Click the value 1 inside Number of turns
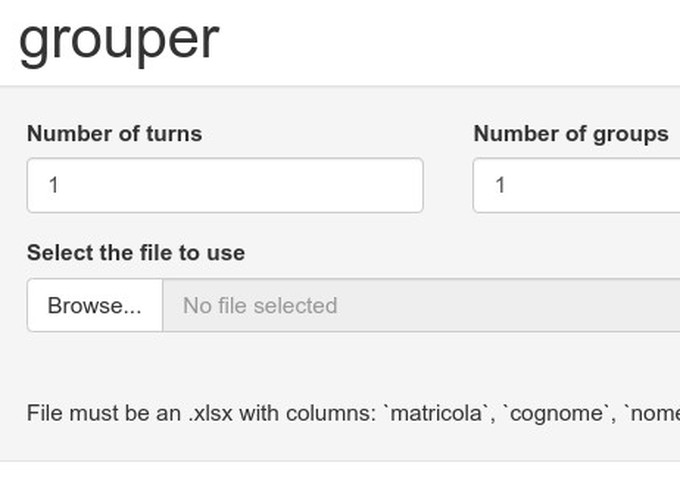 click(54, 185)
